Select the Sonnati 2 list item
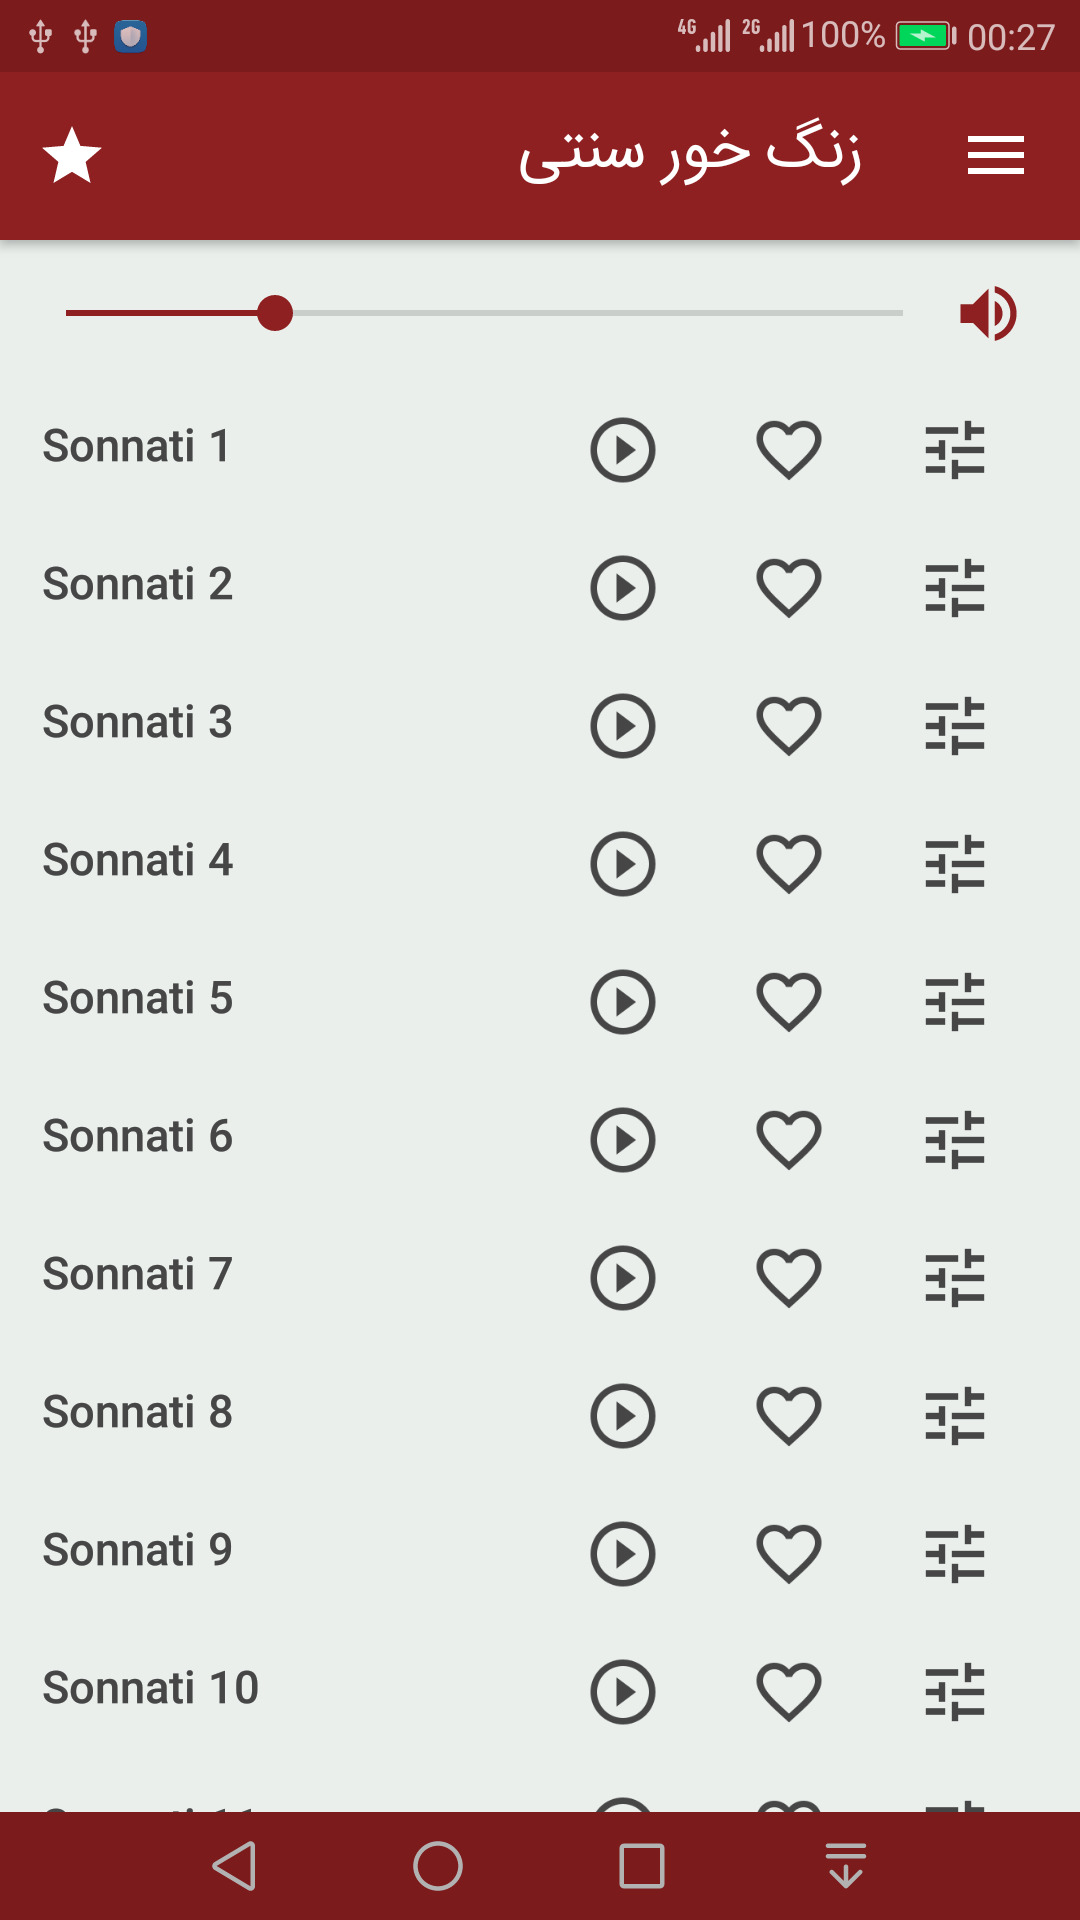Screen dimensions: 1080x1920 (x=540, y=586)
